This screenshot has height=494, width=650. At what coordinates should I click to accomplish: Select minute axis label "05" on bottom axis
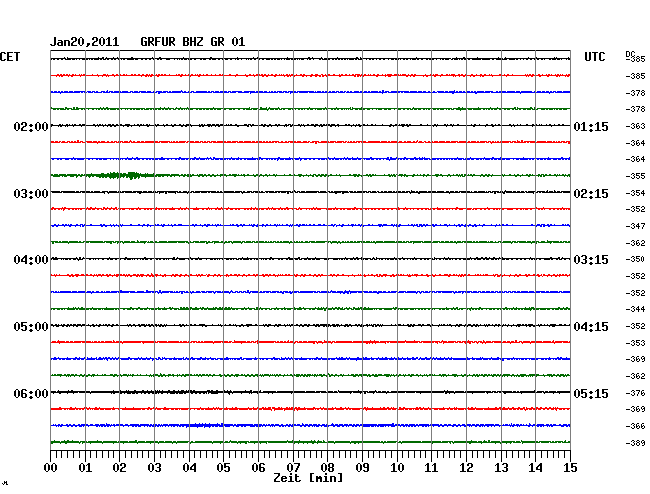[x=223, y=467]
